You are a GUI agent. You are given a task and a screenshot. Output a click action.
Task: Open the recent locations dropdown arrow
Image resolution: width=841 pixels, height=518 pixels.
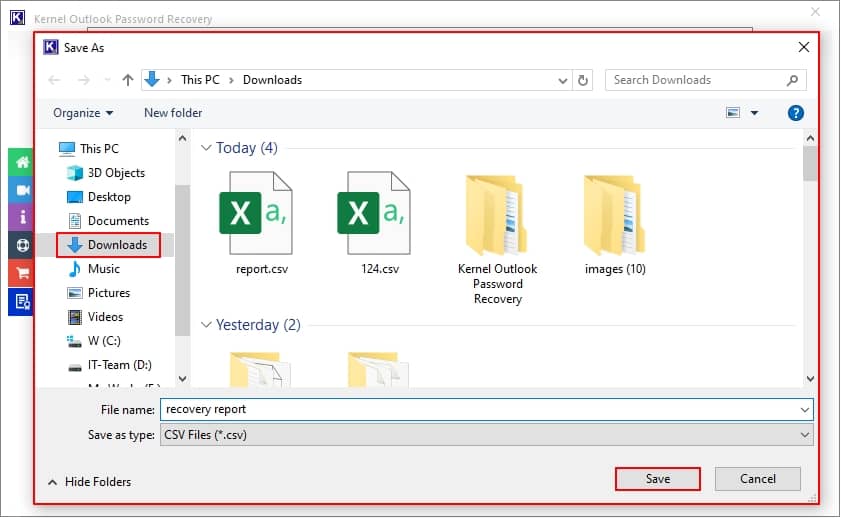coord(107,80)
